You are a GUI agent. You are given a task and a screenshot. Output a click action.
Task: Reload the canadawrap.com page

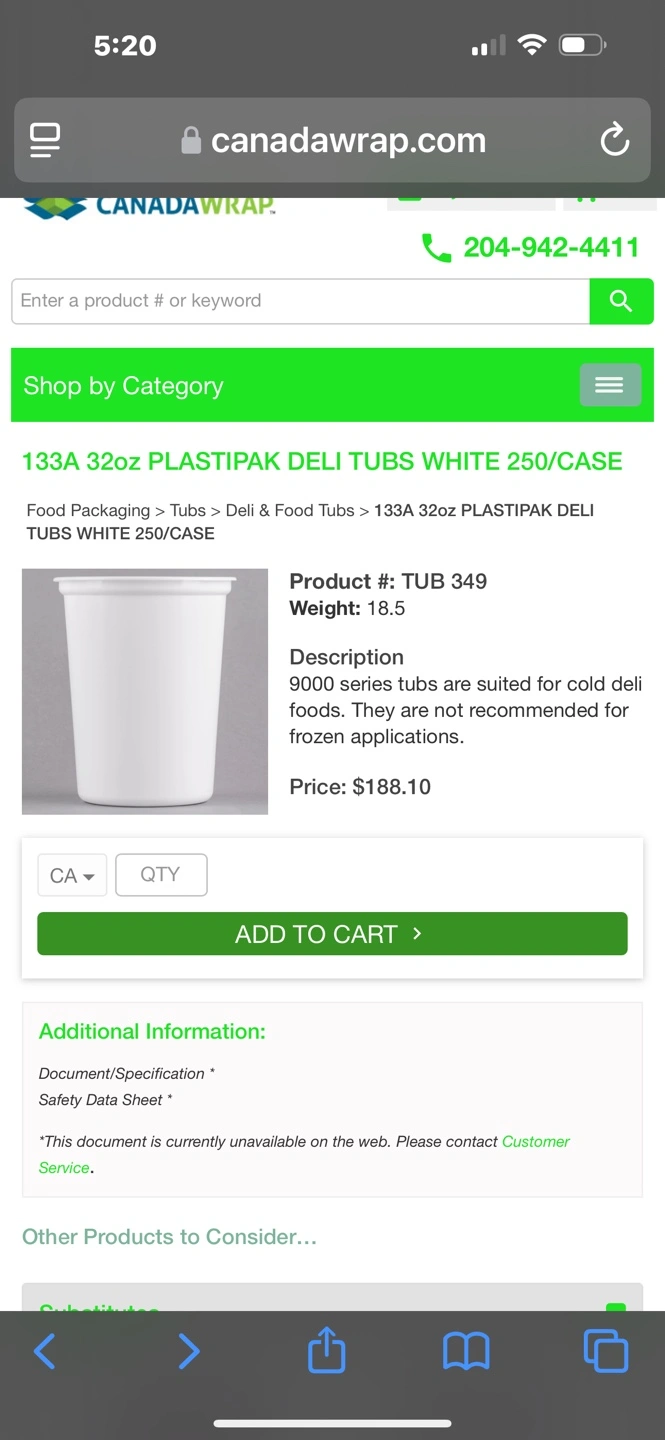tap(614, 140)
